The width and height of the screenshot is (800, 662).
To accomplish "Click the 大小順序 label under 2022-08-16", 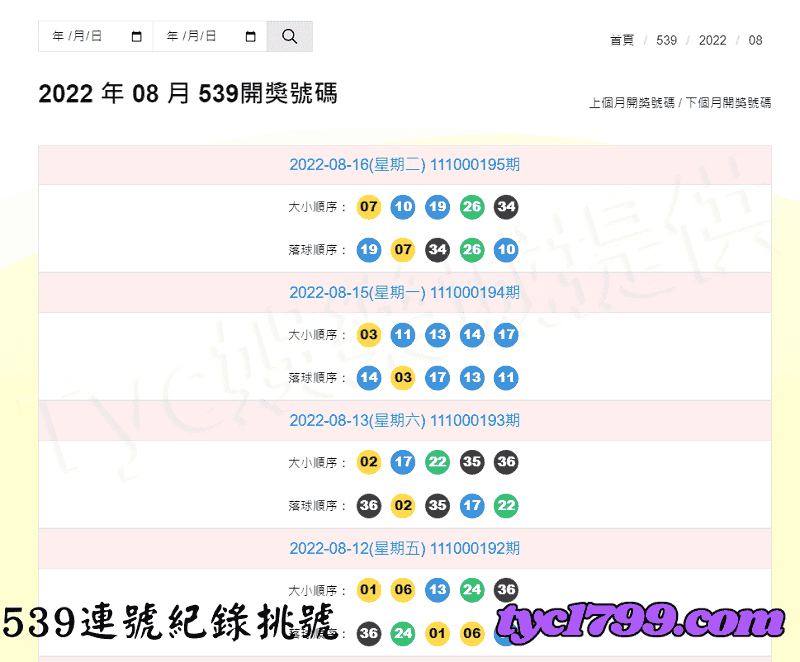I will [x=317, y=207].
